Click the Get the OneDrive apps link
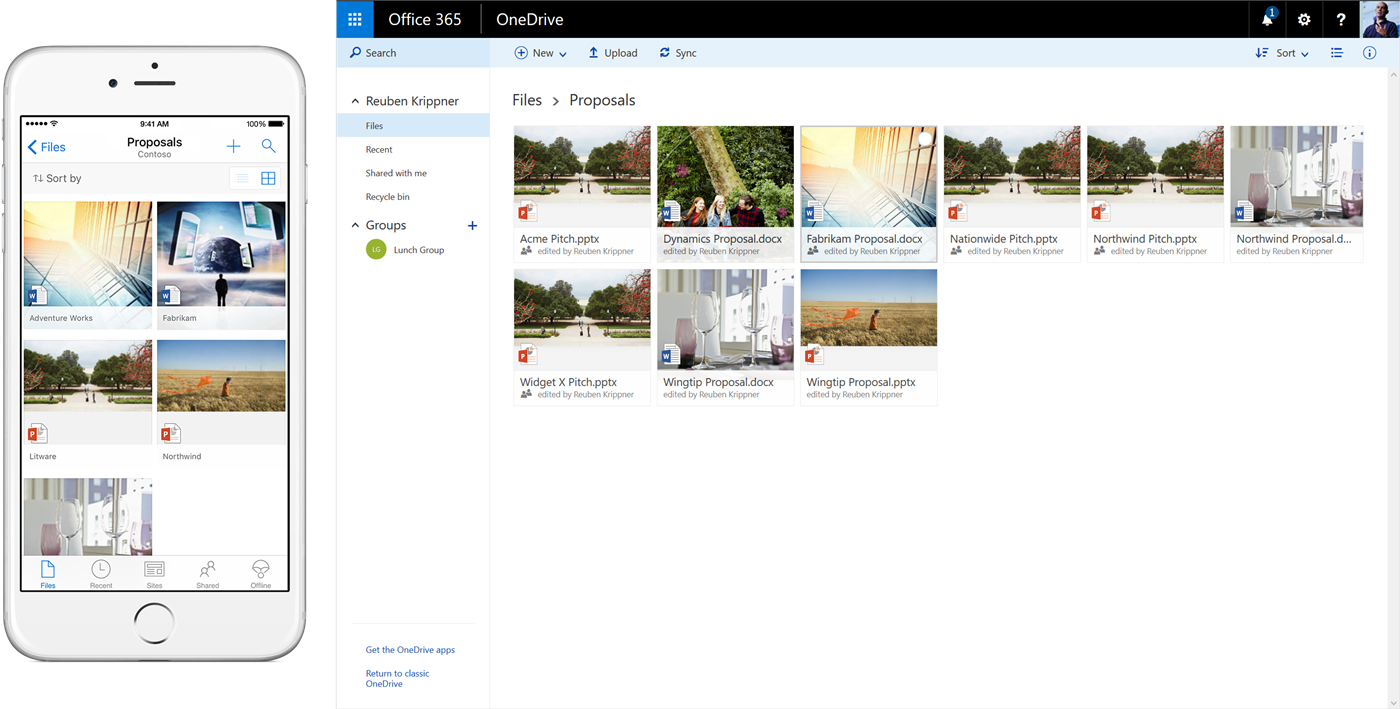 click(x=410, y=650)
